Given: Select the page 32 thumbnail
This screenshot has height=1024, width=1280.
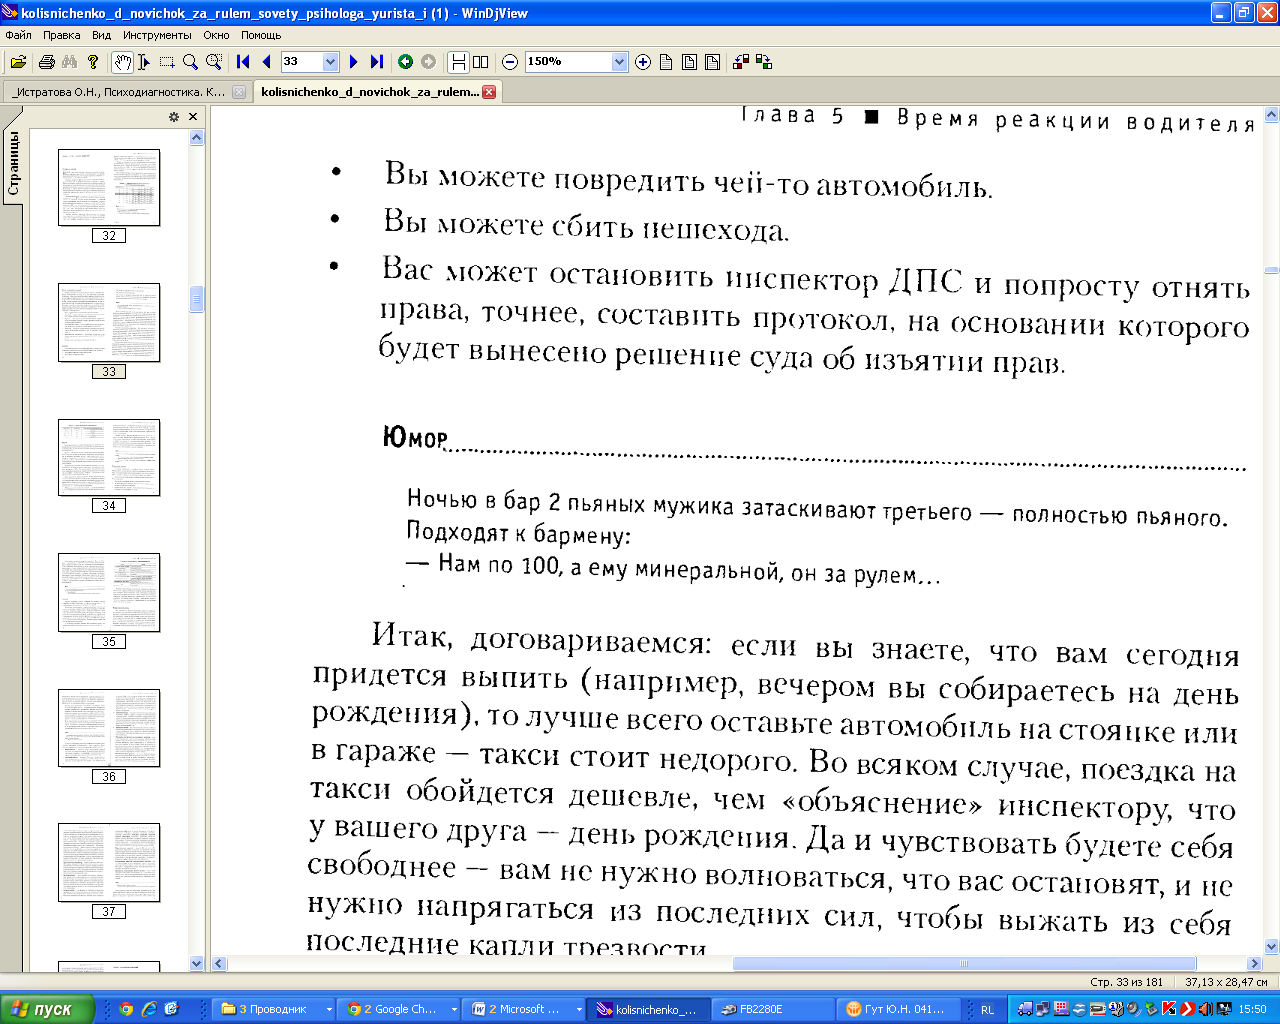Looking at the screenshot, I should [x=109, y=187].
